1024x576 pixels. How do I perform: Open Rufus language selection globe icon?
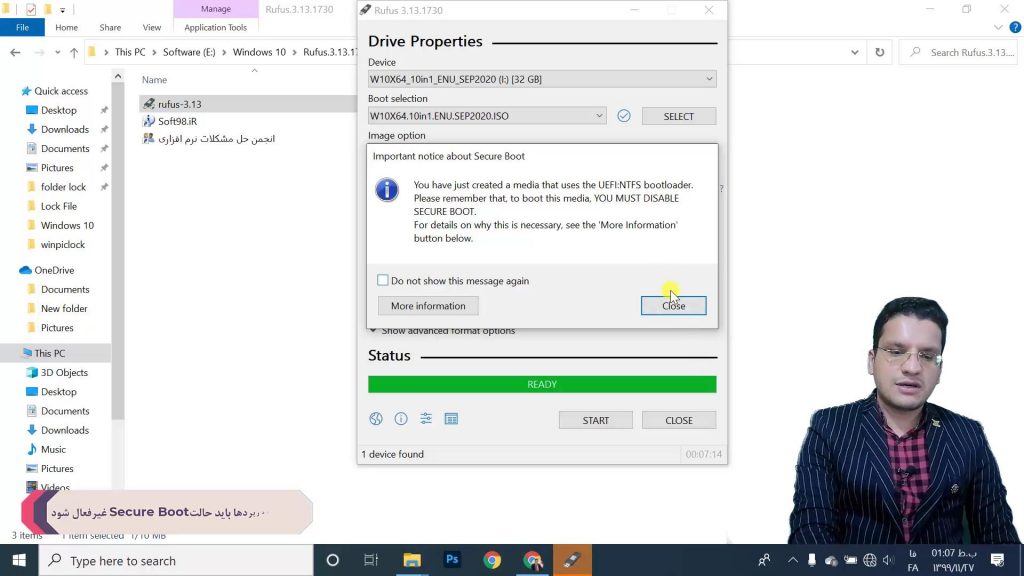376,419
